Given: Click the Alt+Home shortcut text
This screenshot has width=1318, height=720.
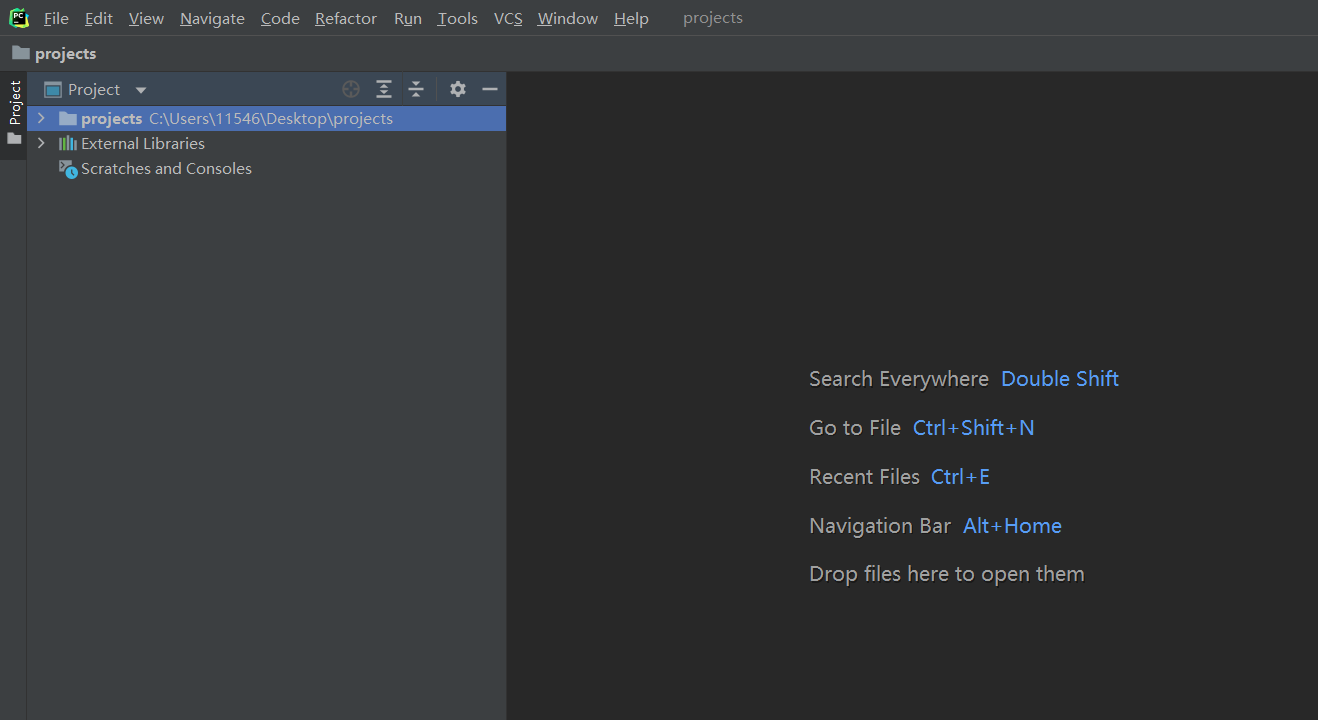Looking at the screenshot, I should [x=1012, y=526].
